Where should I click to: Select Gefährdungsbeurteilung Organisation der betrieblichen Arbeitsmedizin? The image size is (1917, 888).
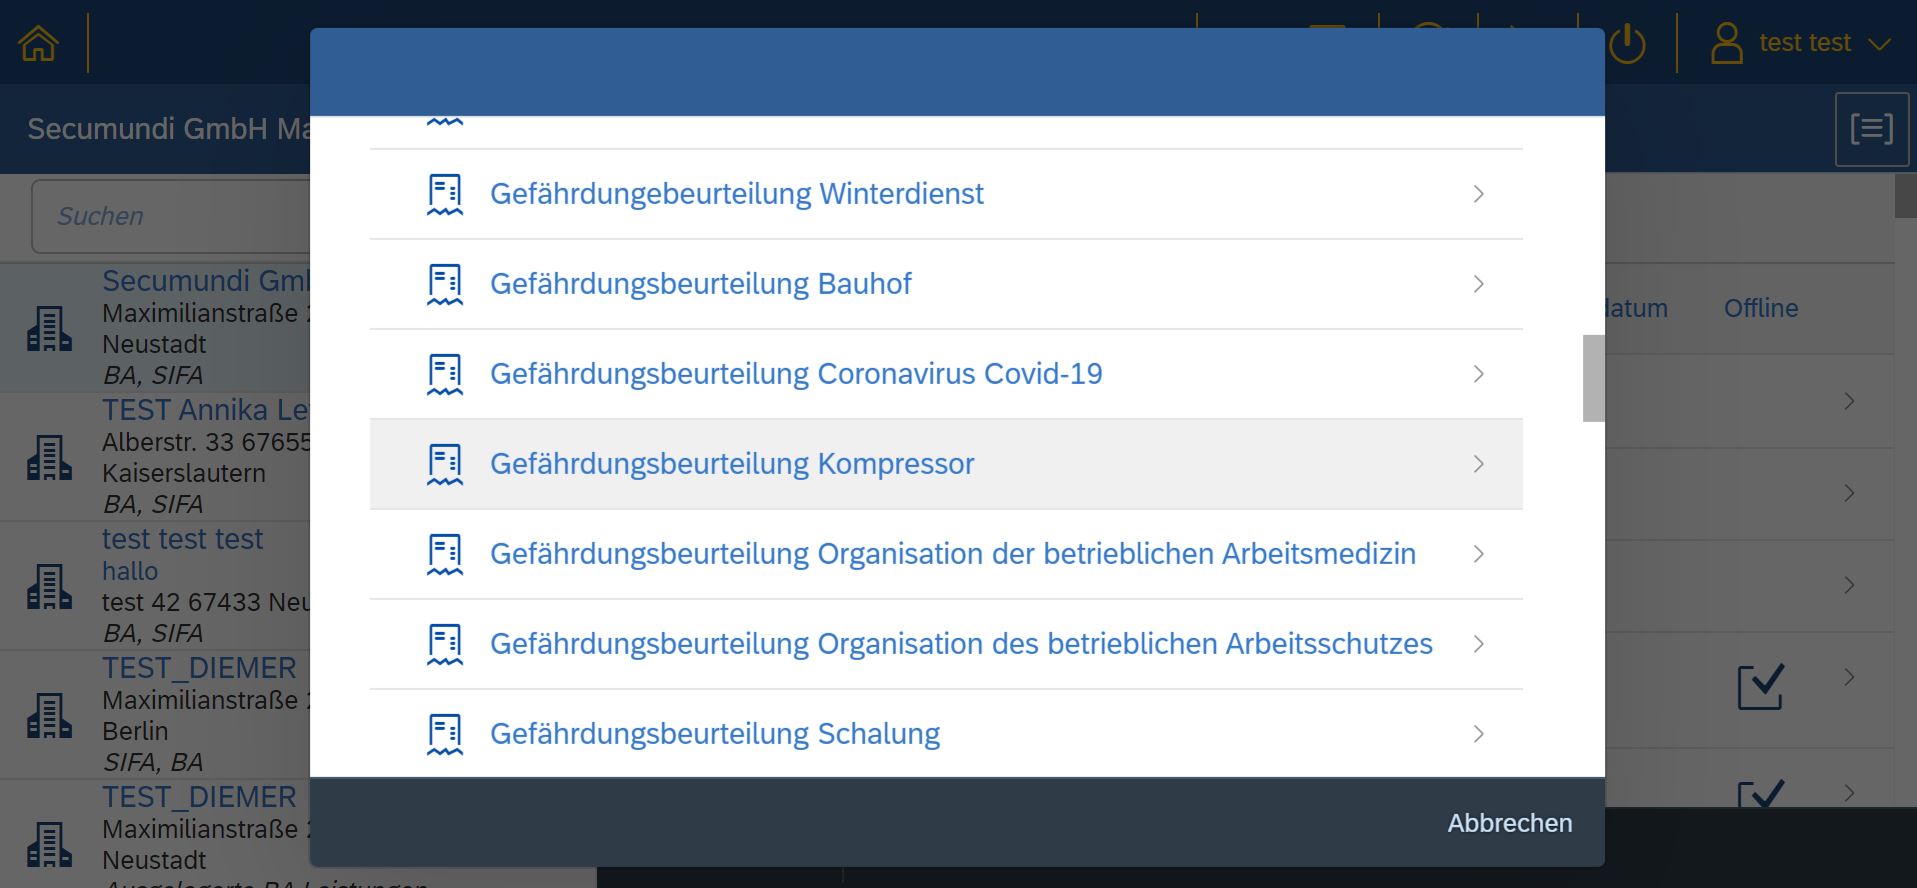(x=952, y=554)
